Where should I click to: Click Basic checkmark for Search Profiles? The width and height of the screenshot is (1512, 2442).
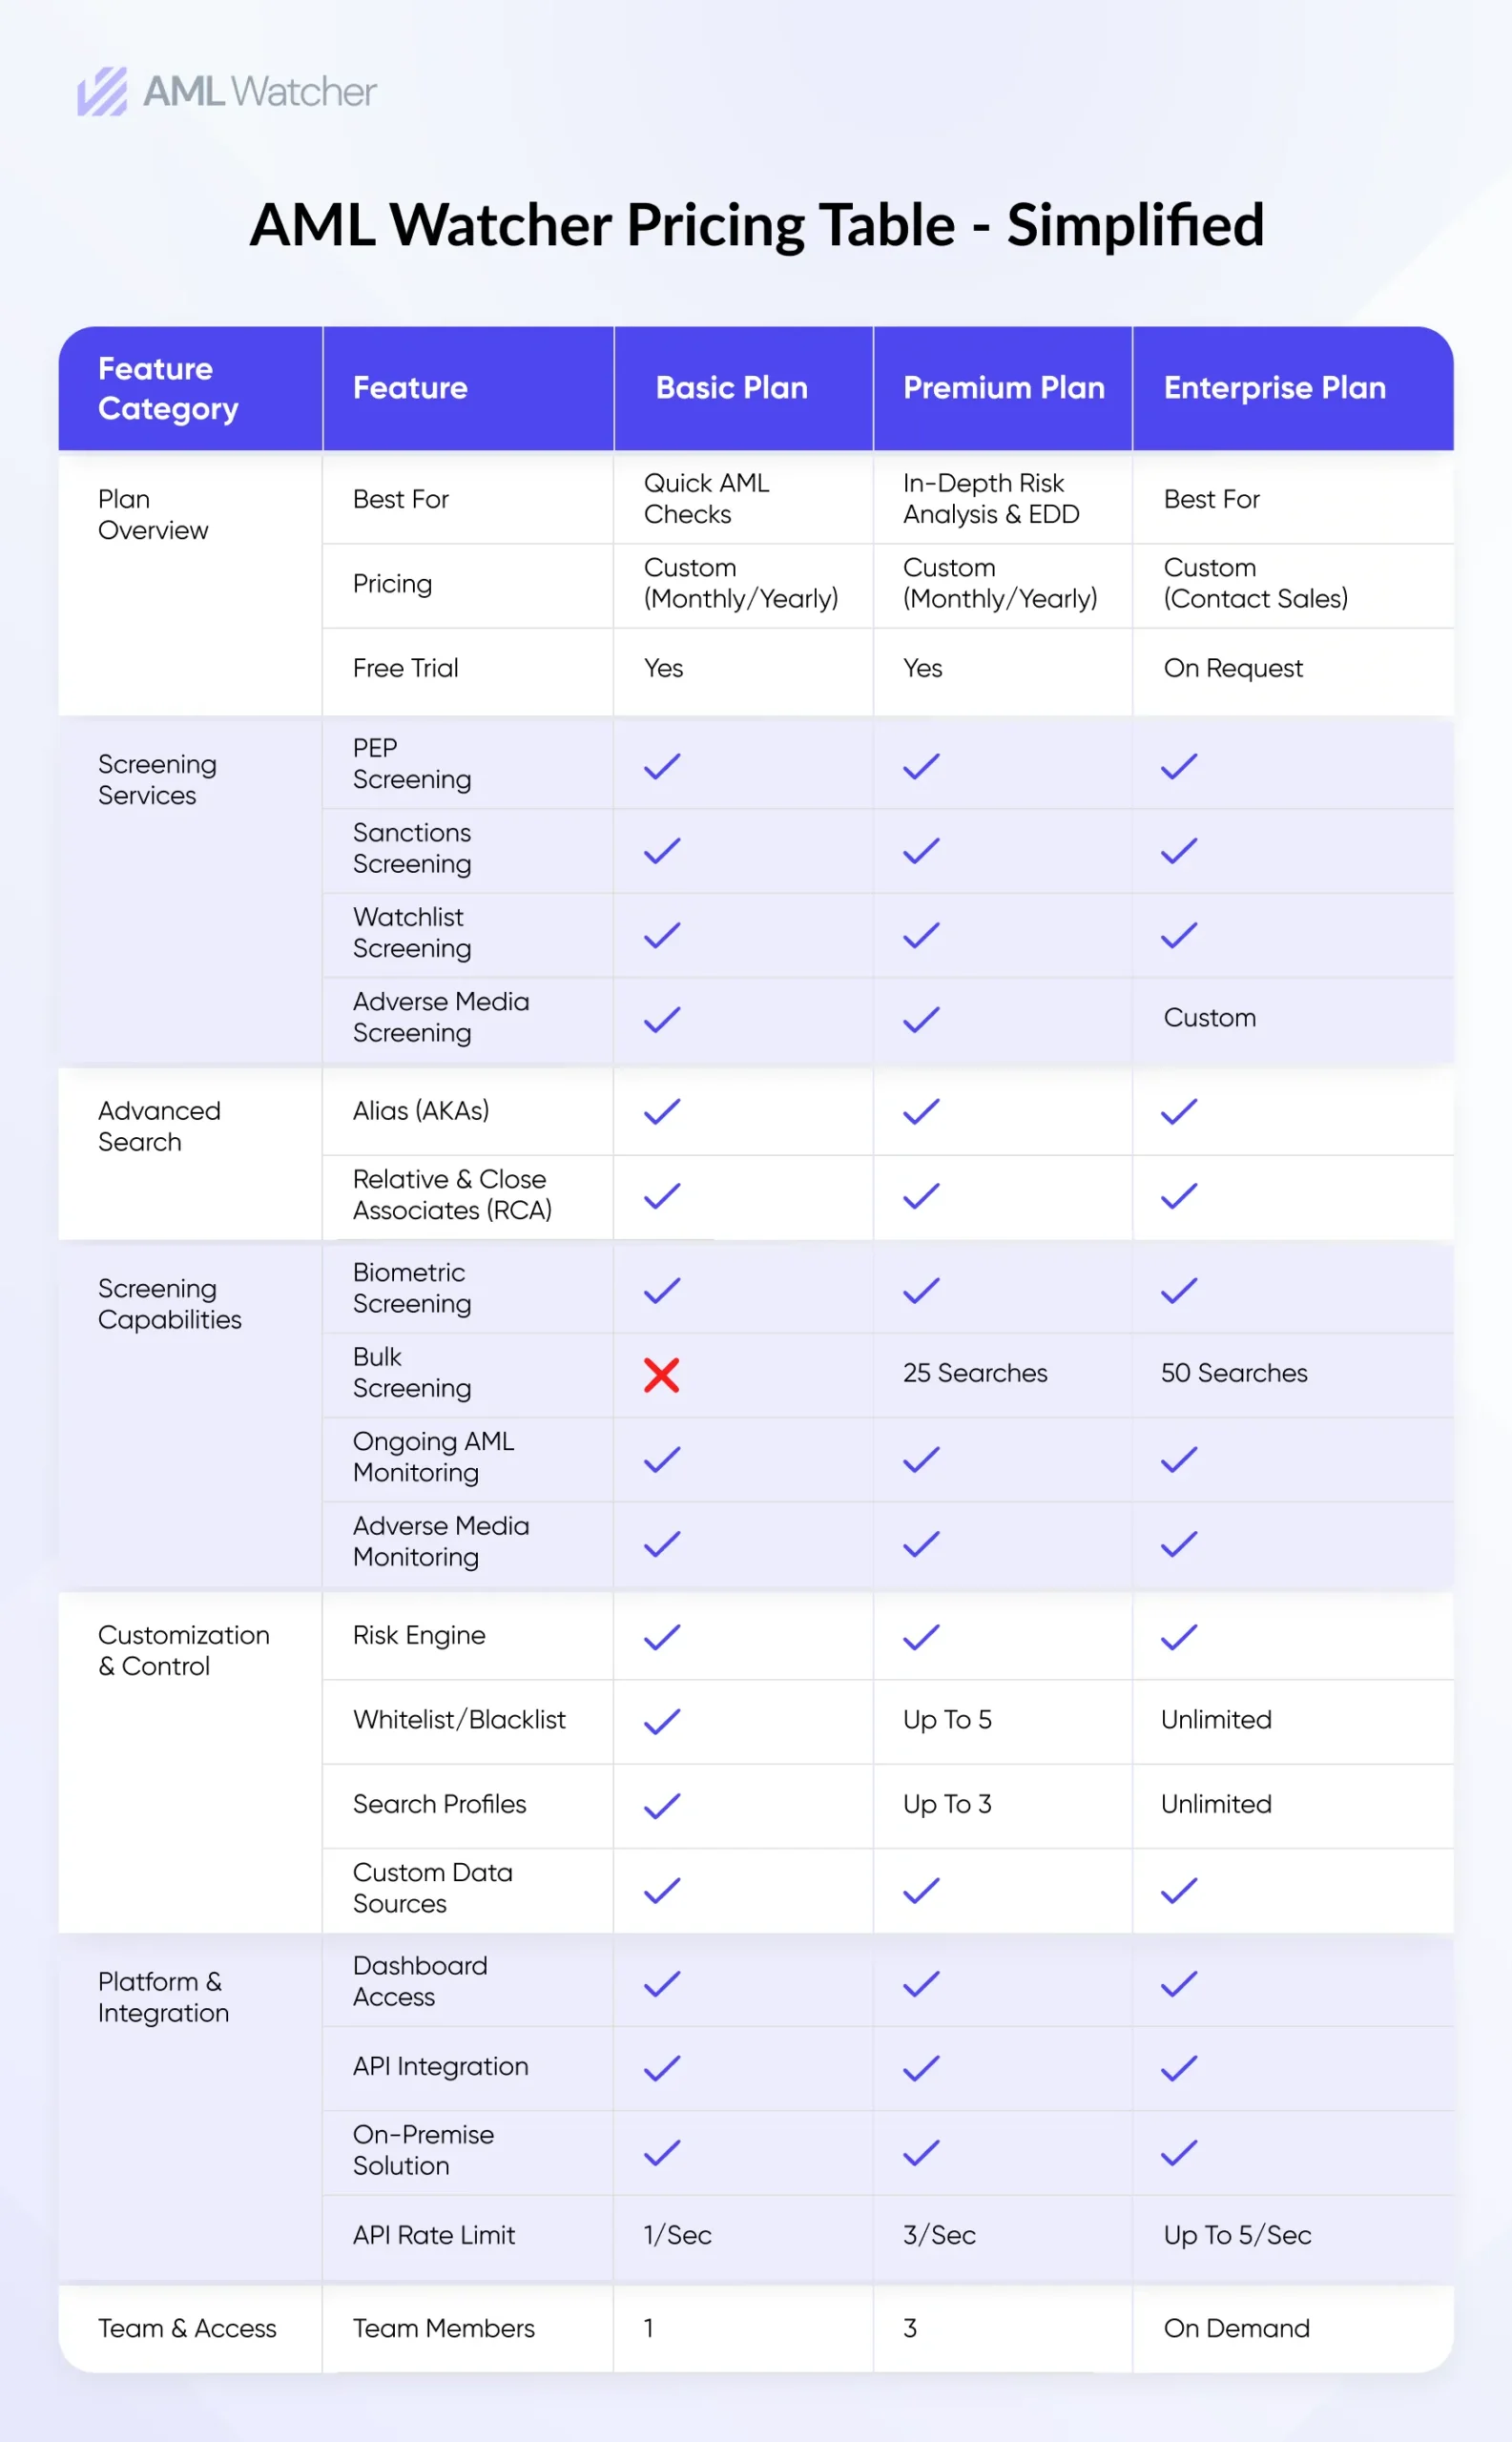point(661,1806)
